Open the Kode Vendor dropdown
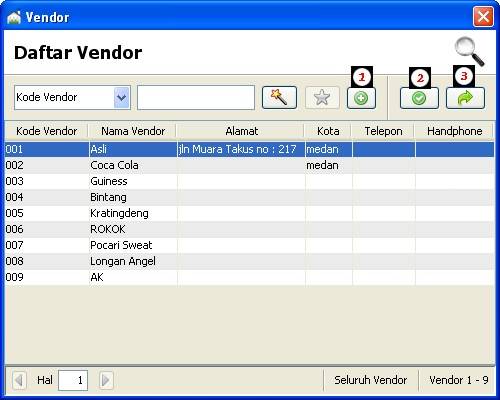500x400 pixels. pos(121,97)
